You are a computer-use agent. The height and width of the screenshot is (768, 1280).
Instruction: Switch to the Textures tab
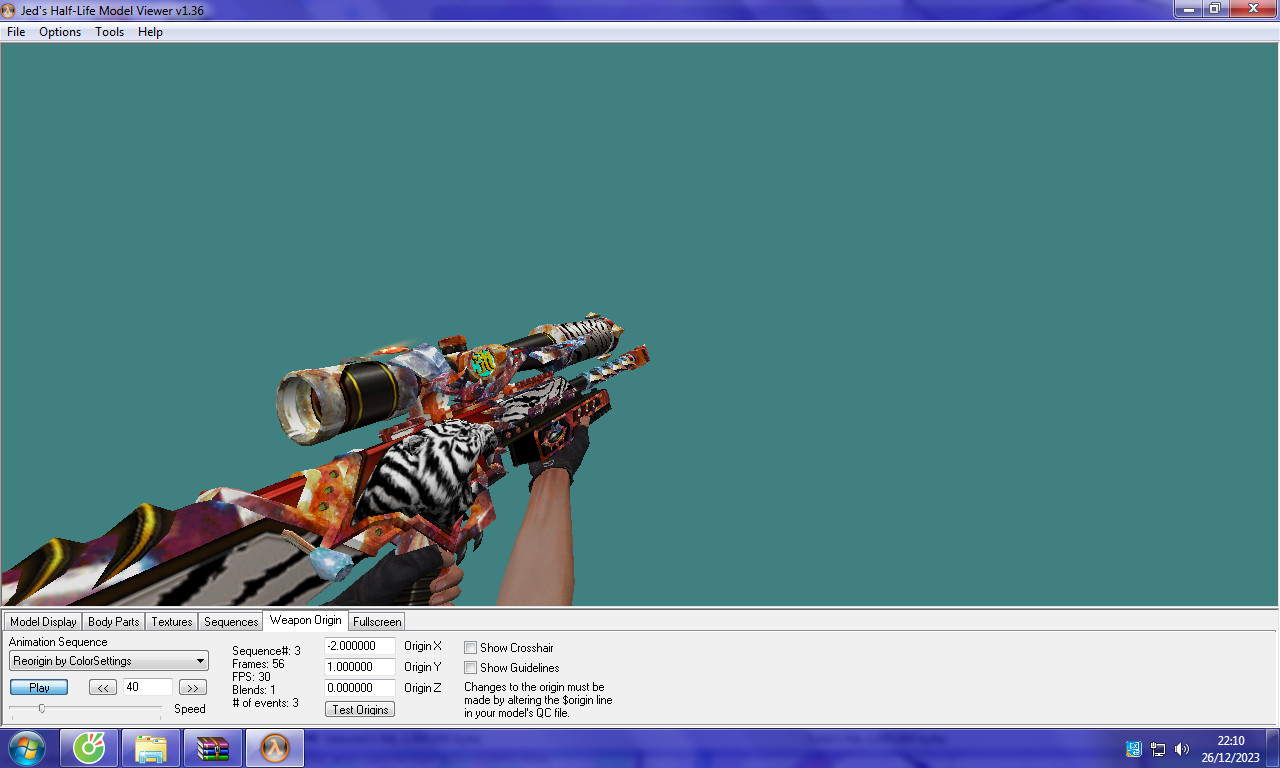tap(171, 621)
